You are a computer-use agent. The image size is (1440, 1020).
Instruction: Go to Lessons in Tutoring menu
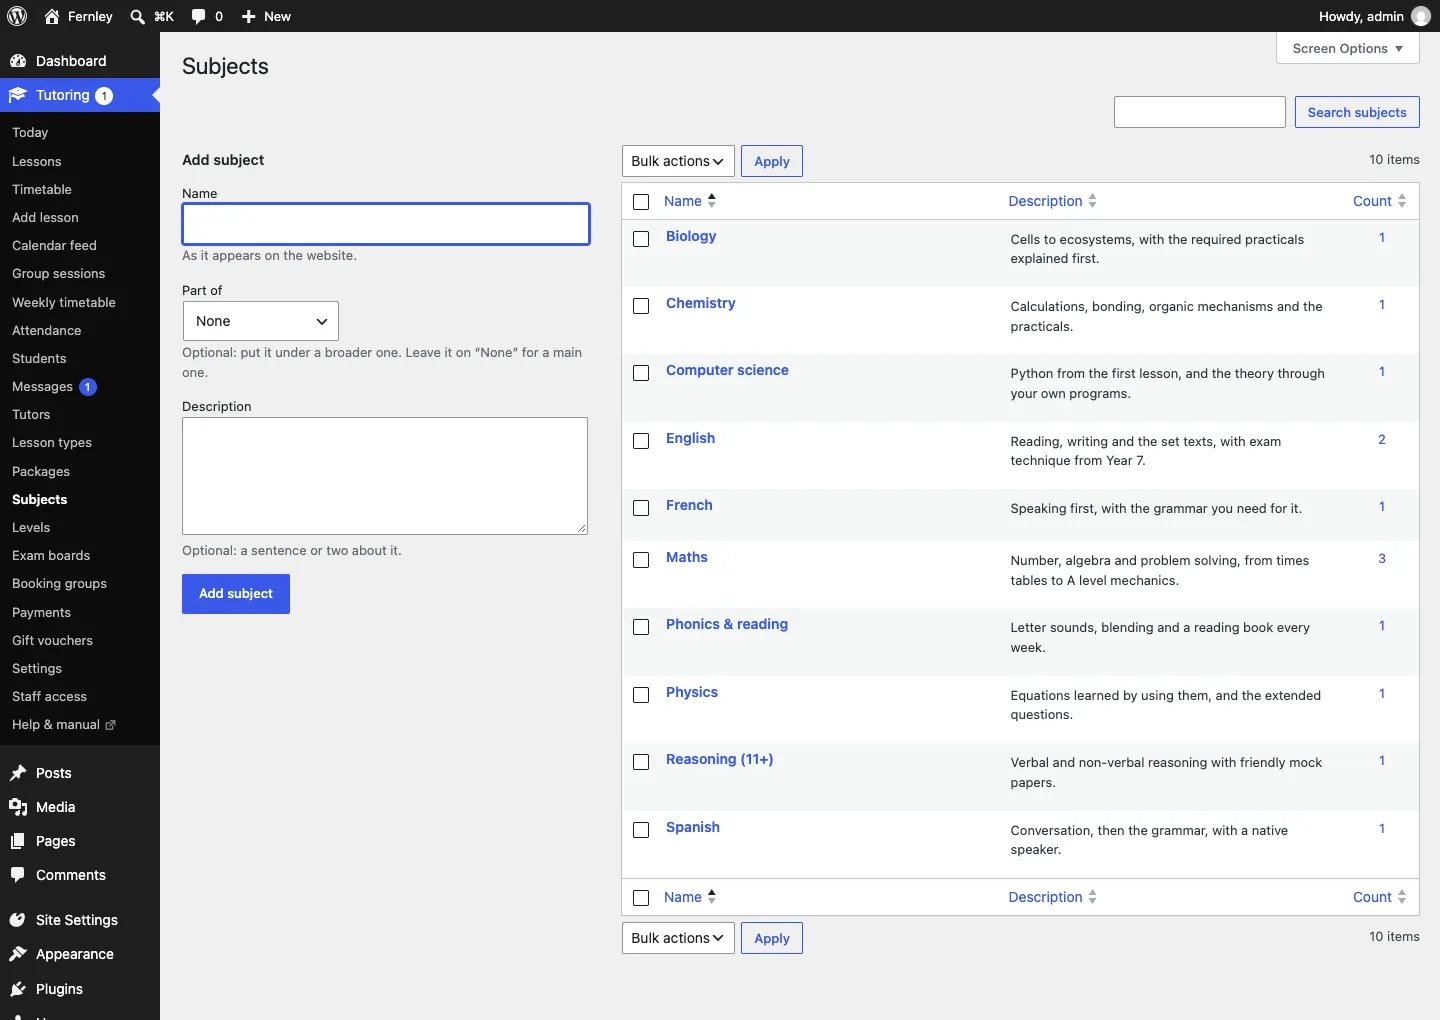click(x=37, y=161)
